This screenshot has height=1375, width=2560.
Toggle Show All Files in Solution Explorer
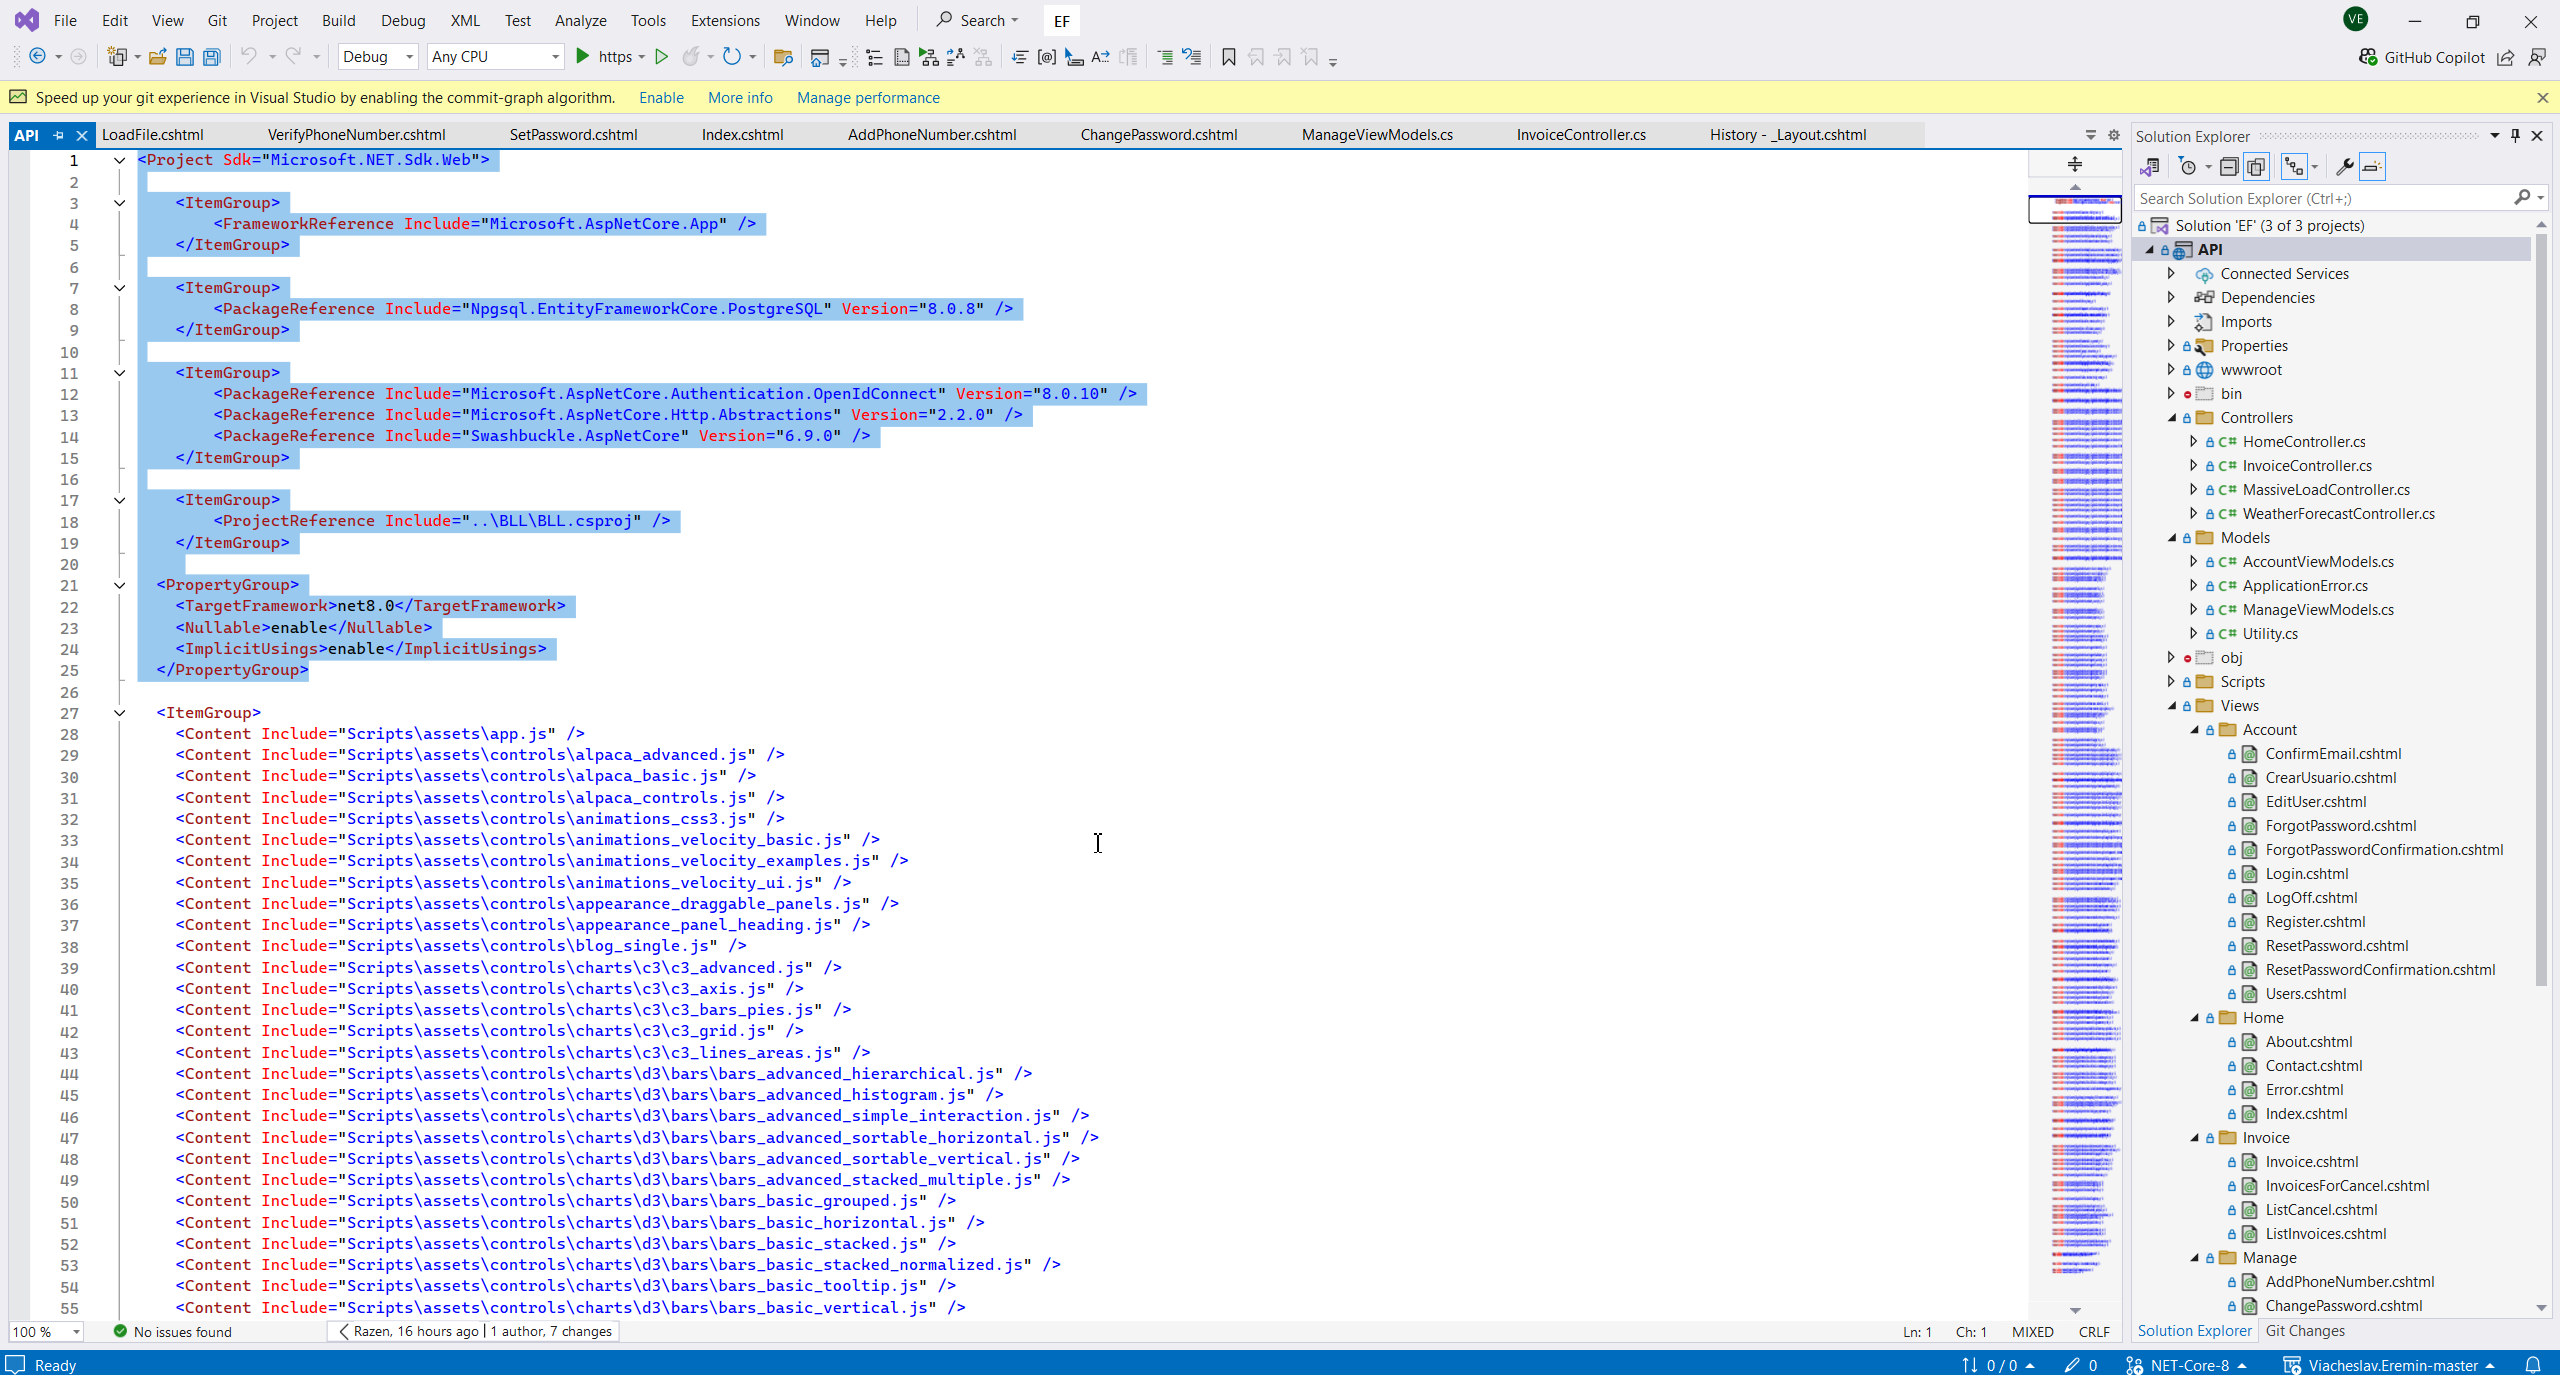[2256, 167]
